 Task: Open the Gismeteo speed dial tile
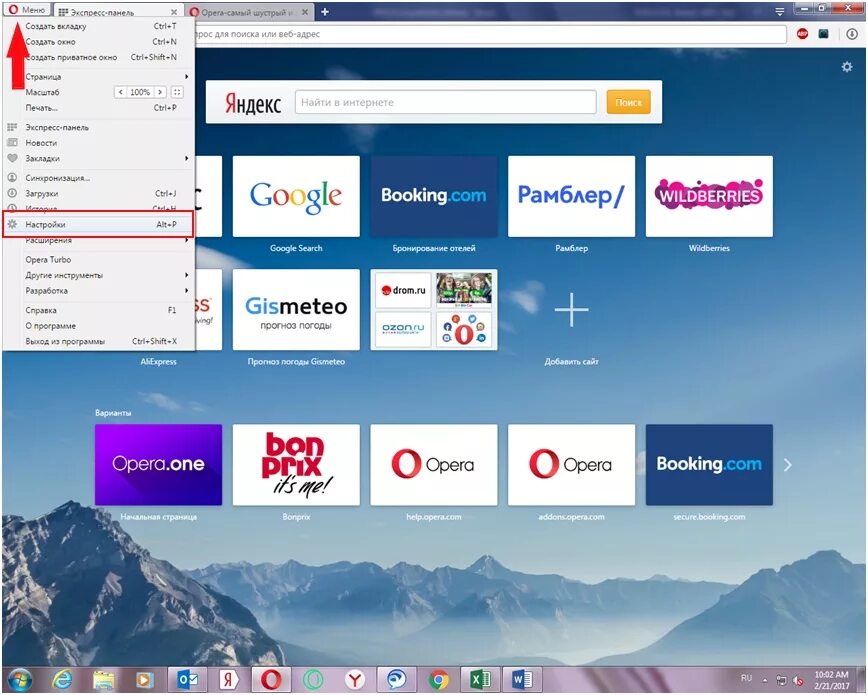point(296,310)
